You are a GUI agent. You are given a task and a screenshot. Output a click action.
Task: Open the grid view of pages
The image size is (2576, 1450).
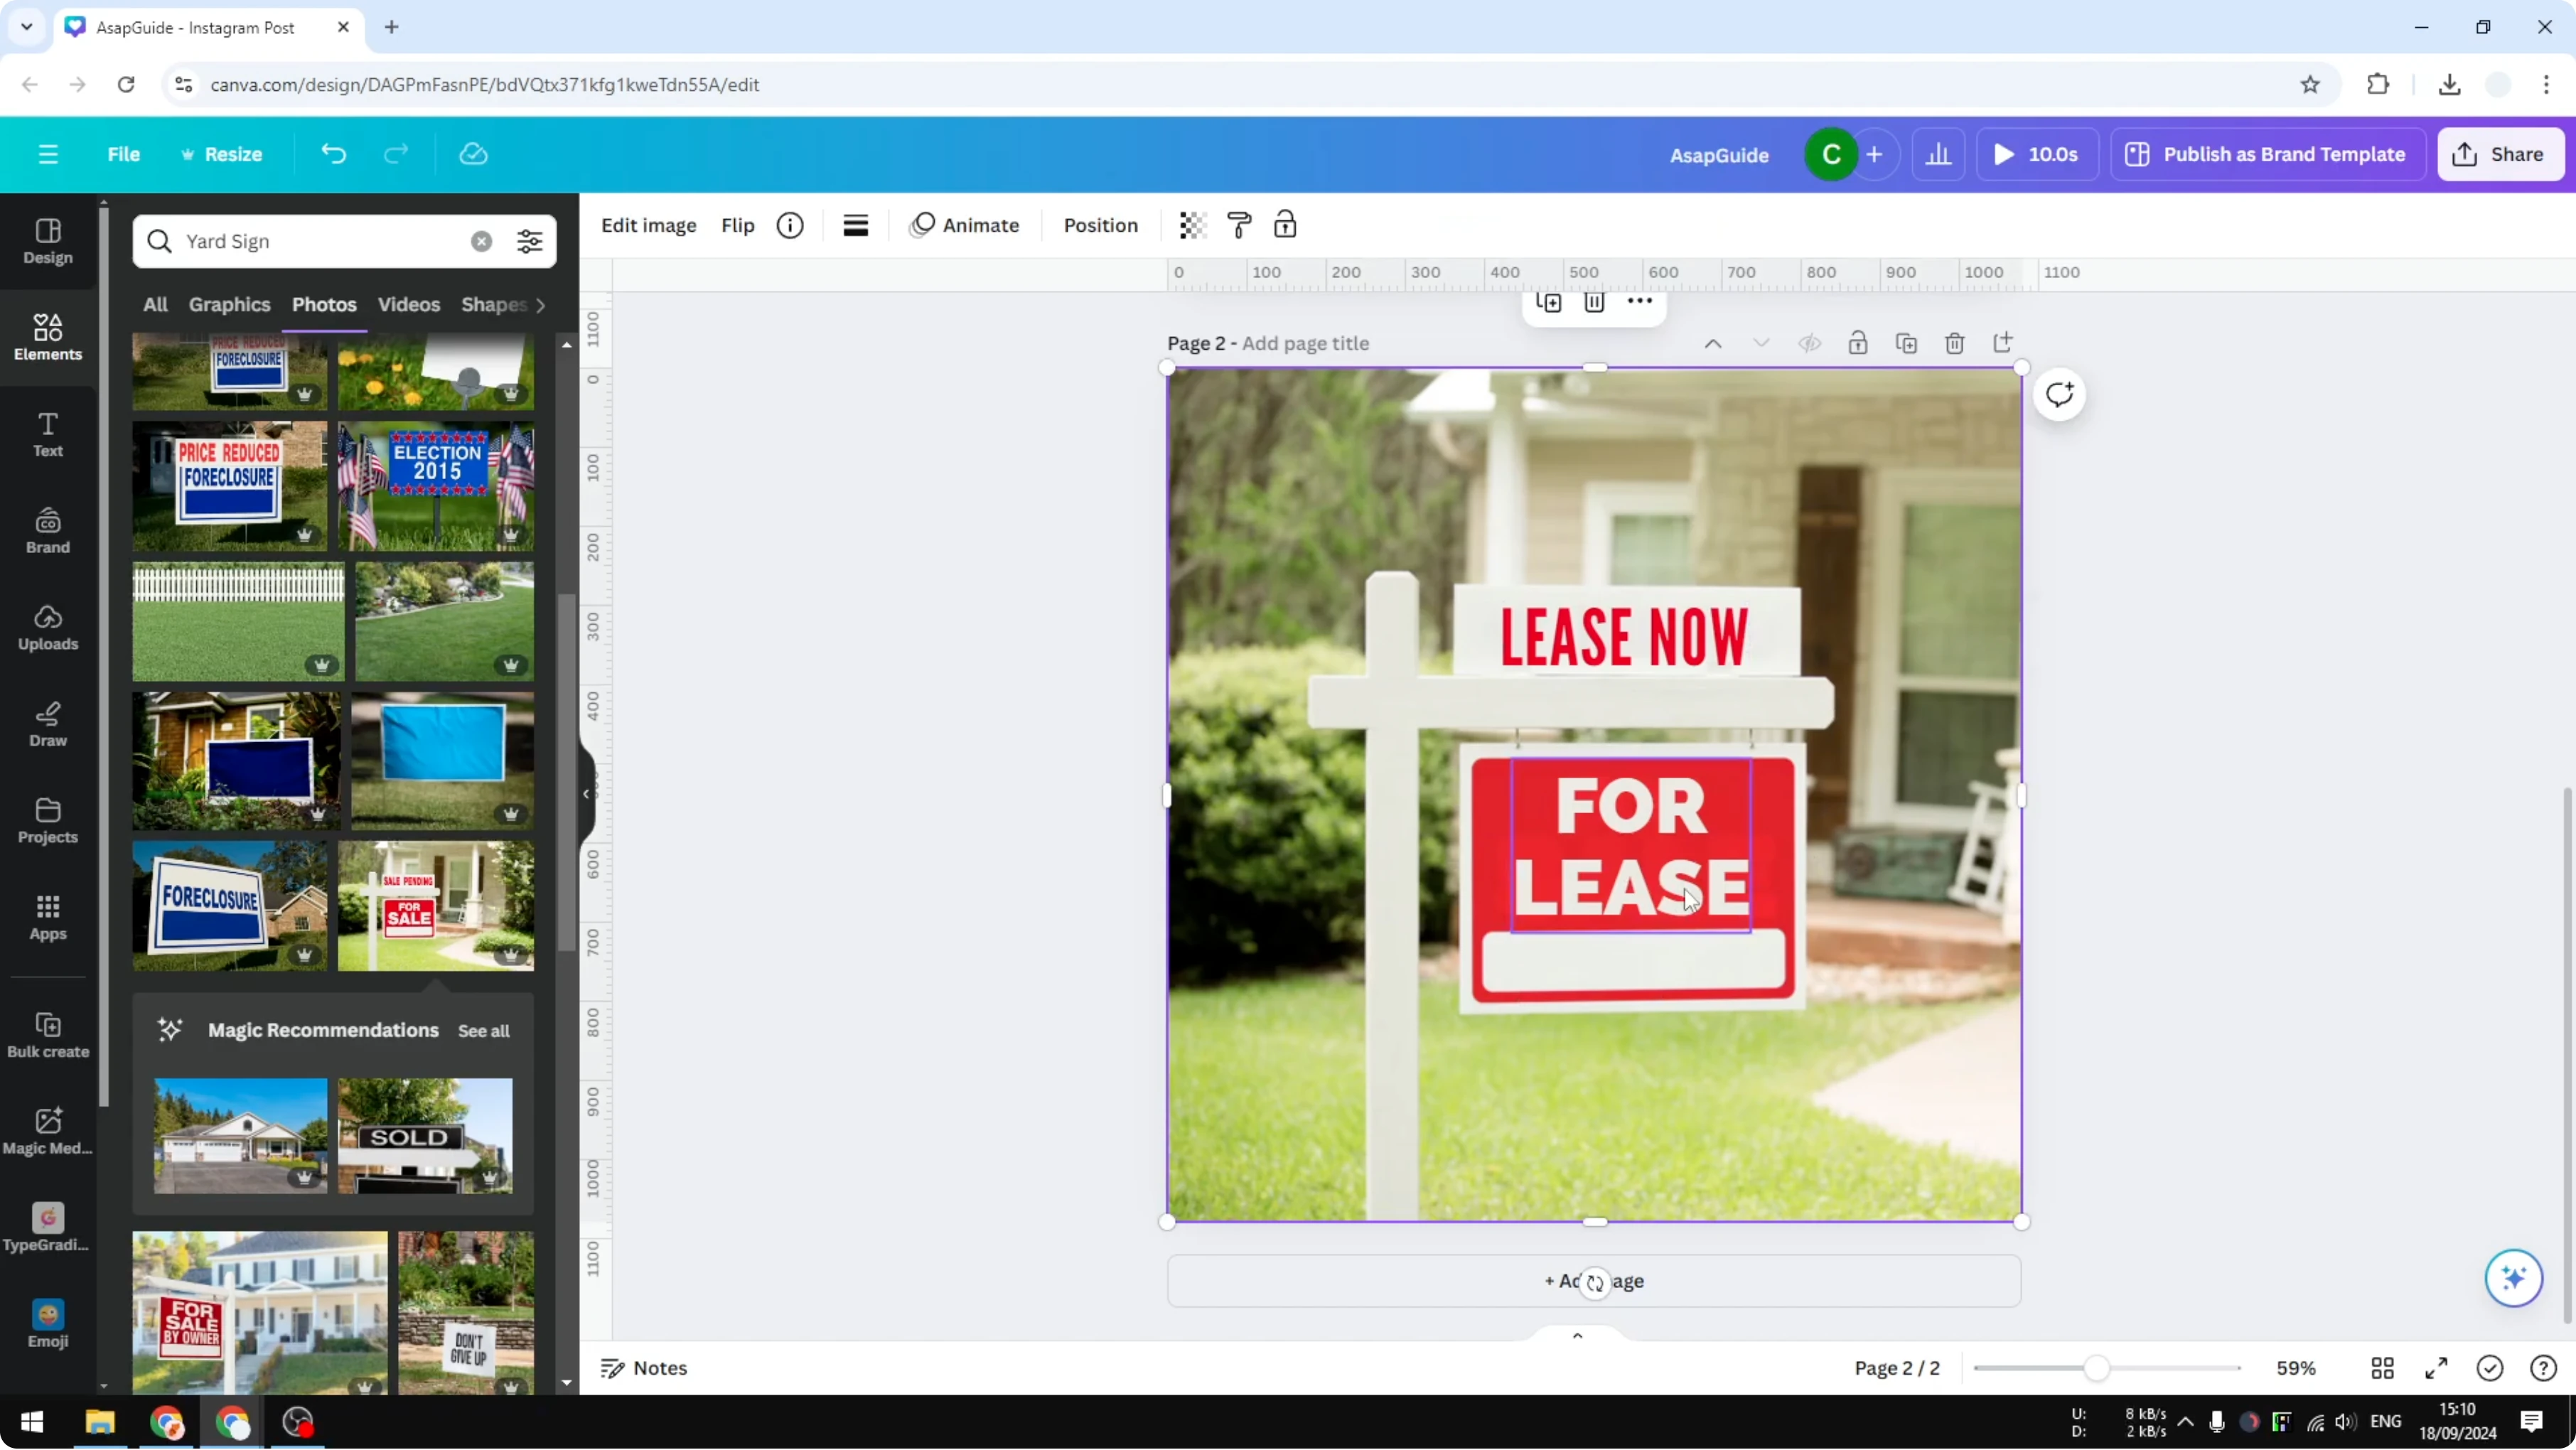coord(2382,1368)
